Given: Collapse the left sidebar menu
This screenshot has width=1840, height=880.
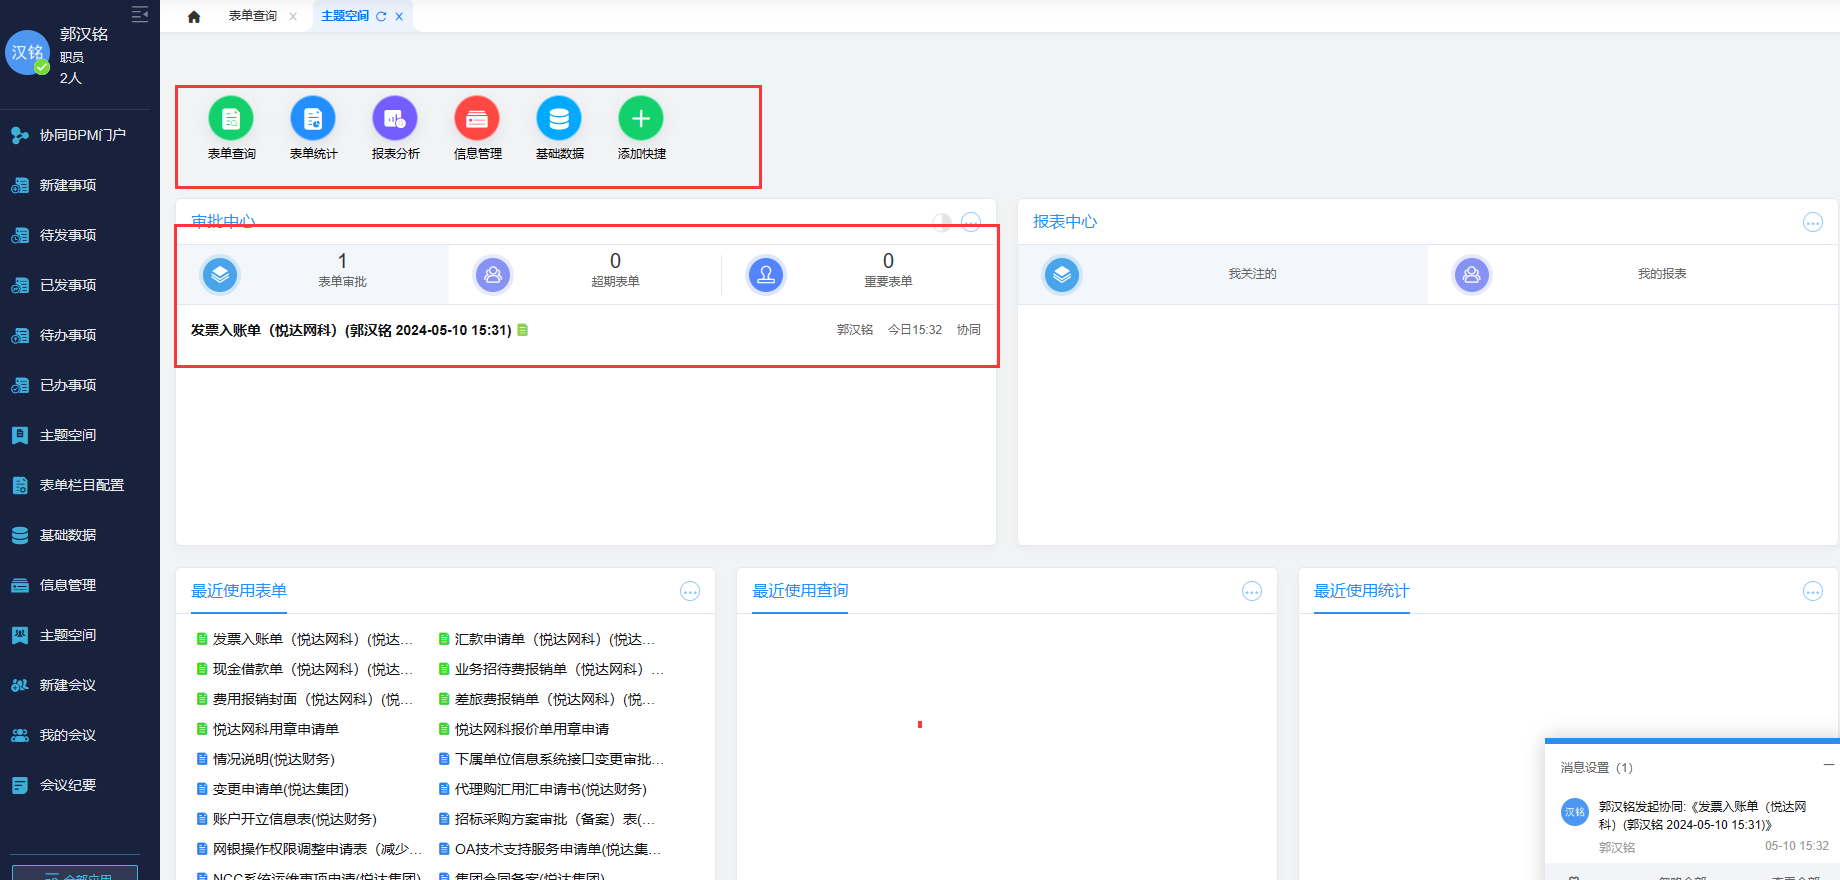Looking at the screenshot, I should point(140,14).
